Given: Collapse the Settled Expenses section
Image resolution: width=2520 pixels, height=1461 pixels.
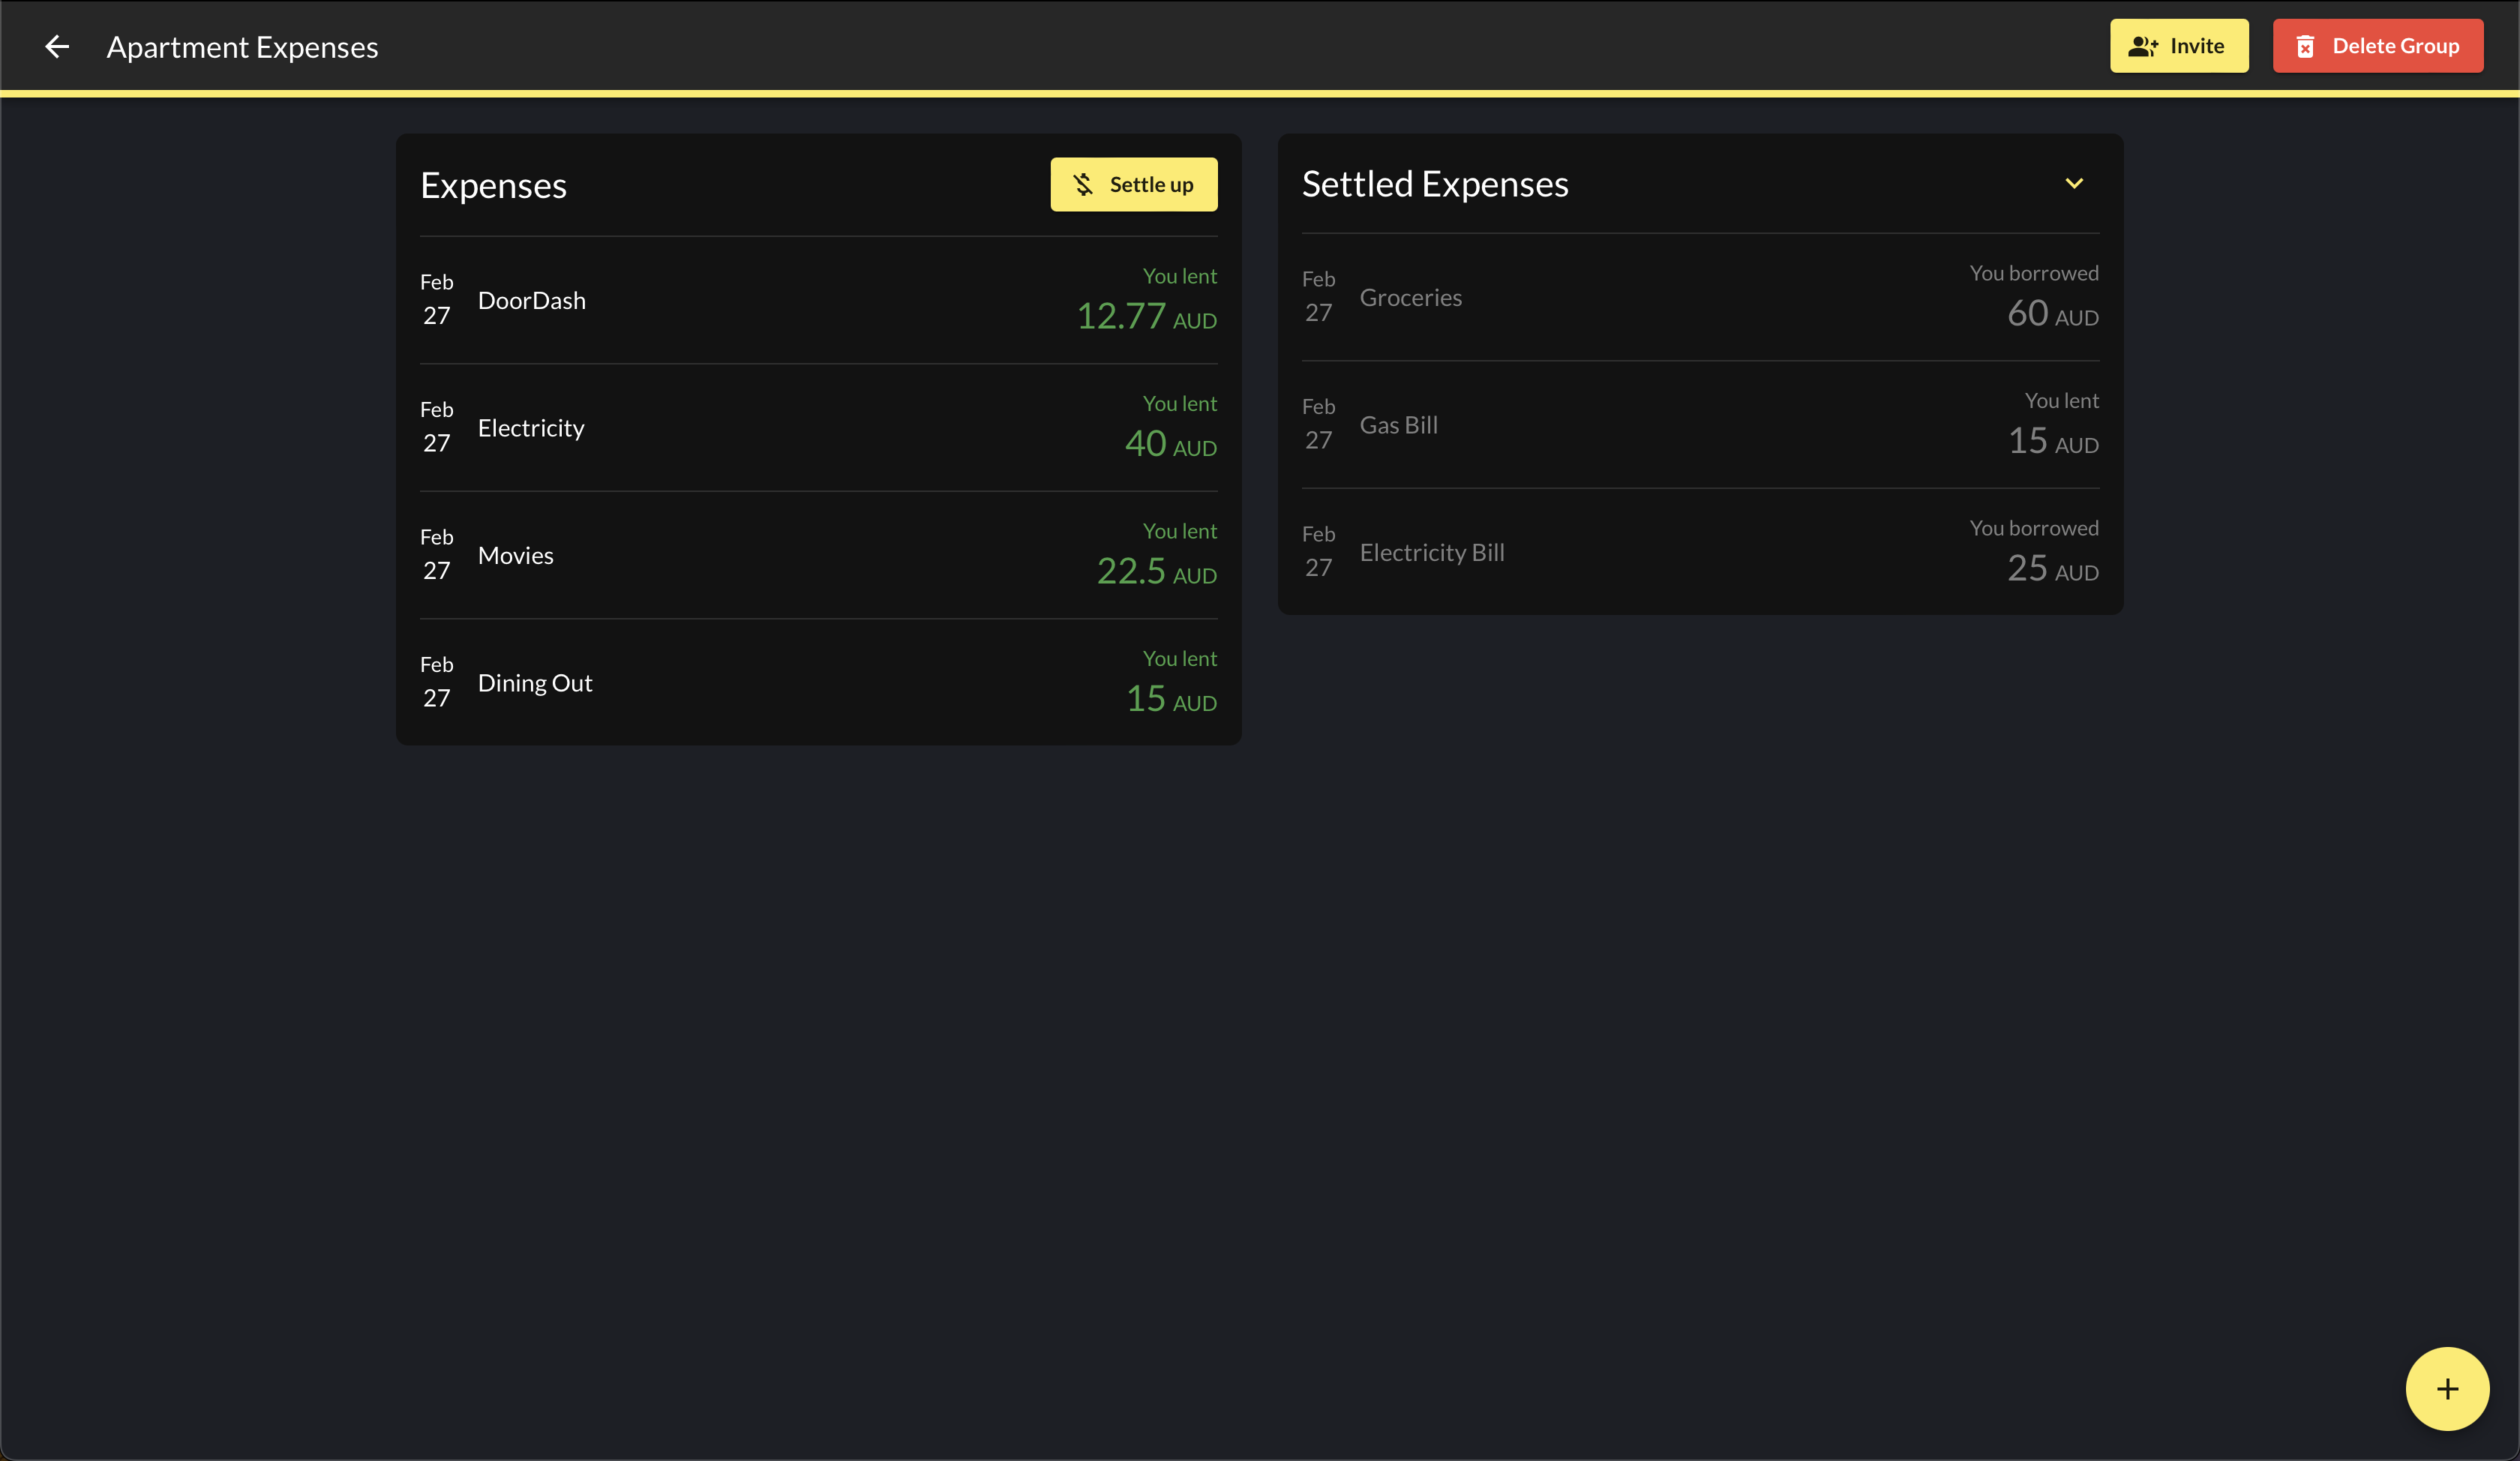Looking at the screenshot, I should 2074,183.
